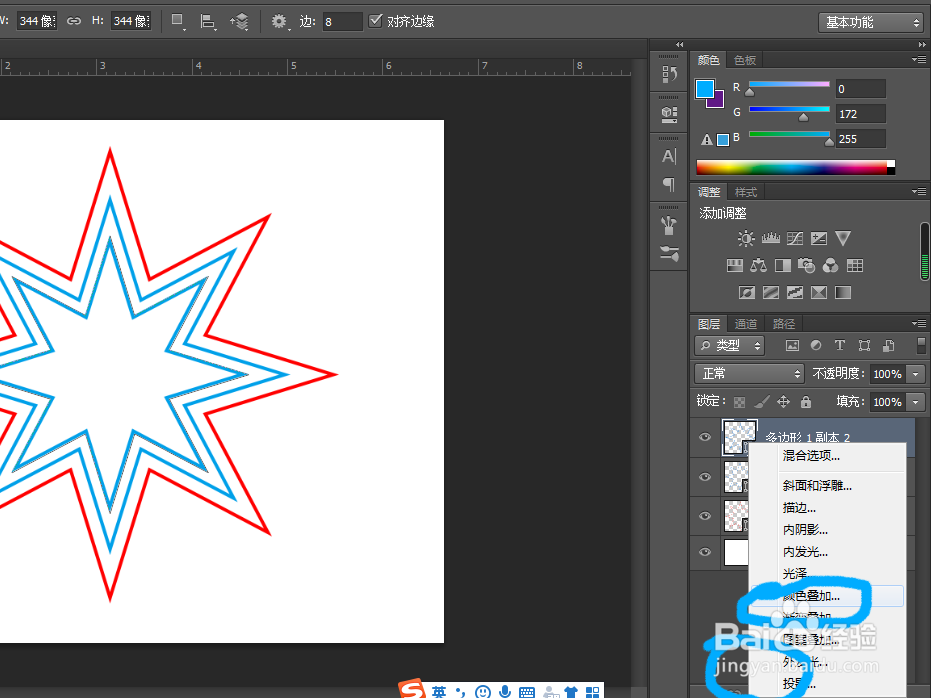
Task: Add a Black & White adjustment
Action: coord(783,265)
